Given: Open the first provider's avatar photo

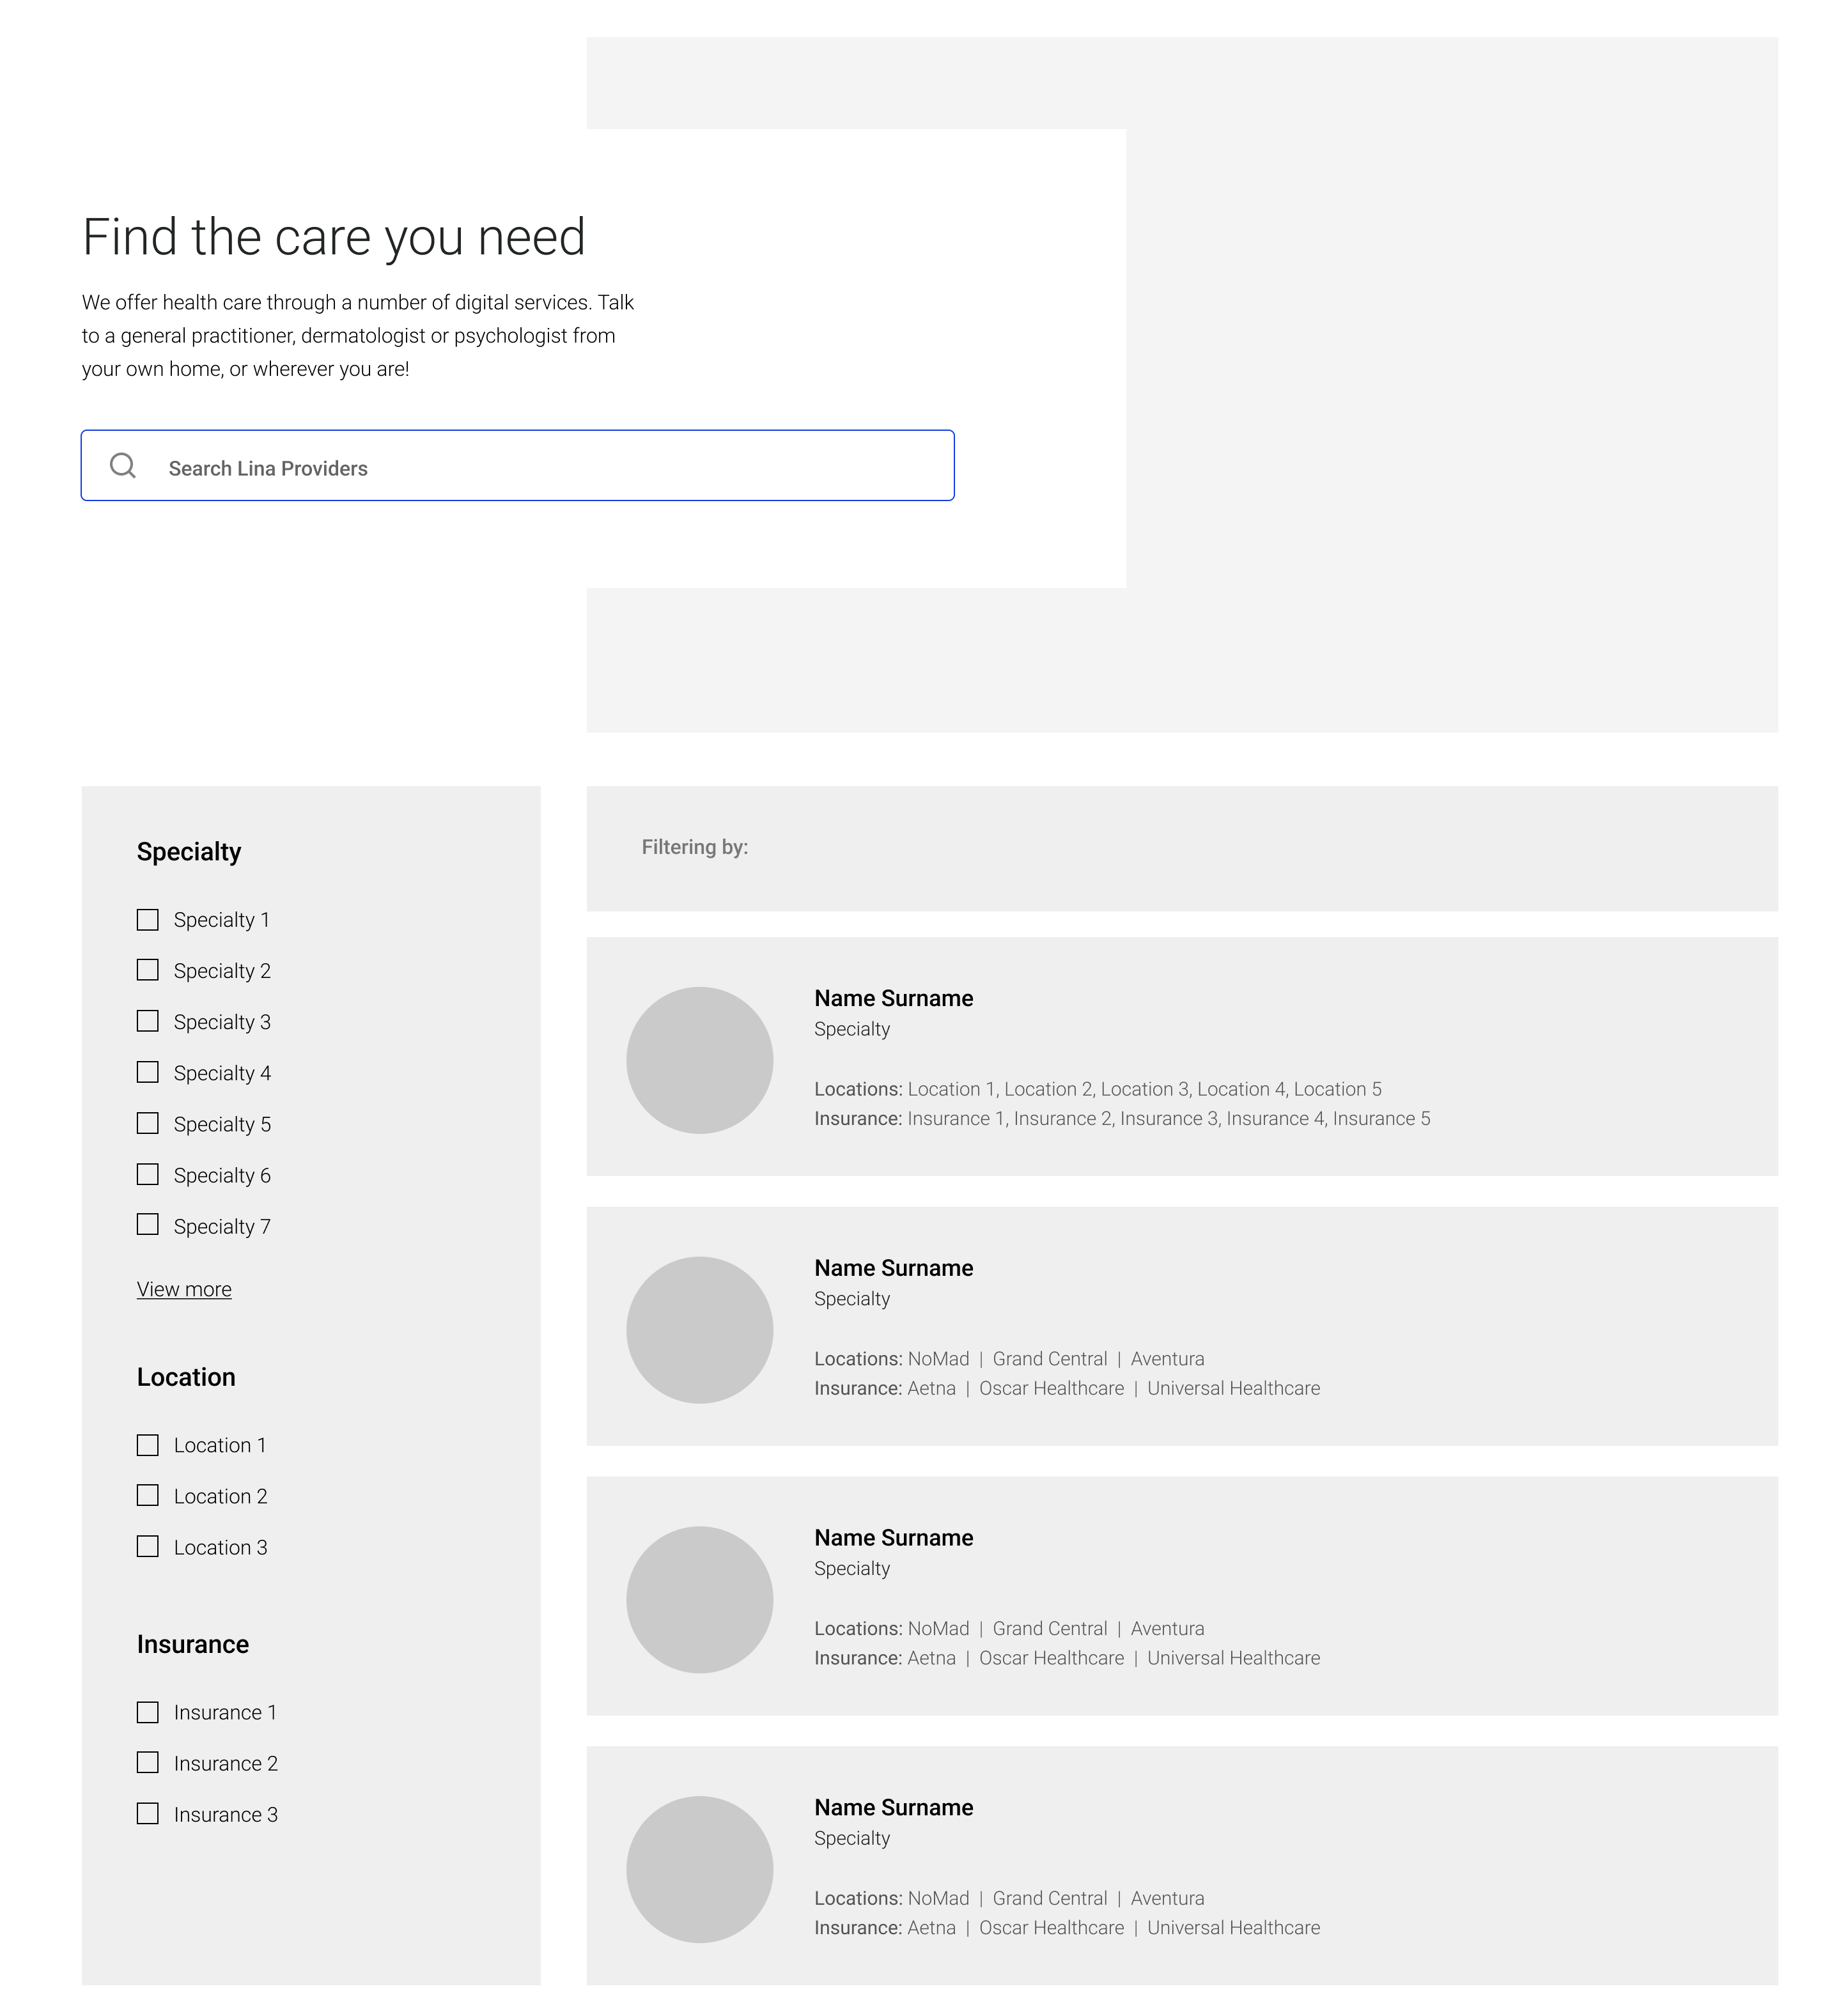Looking at the screenshot, I should [x=700, y=1061].
